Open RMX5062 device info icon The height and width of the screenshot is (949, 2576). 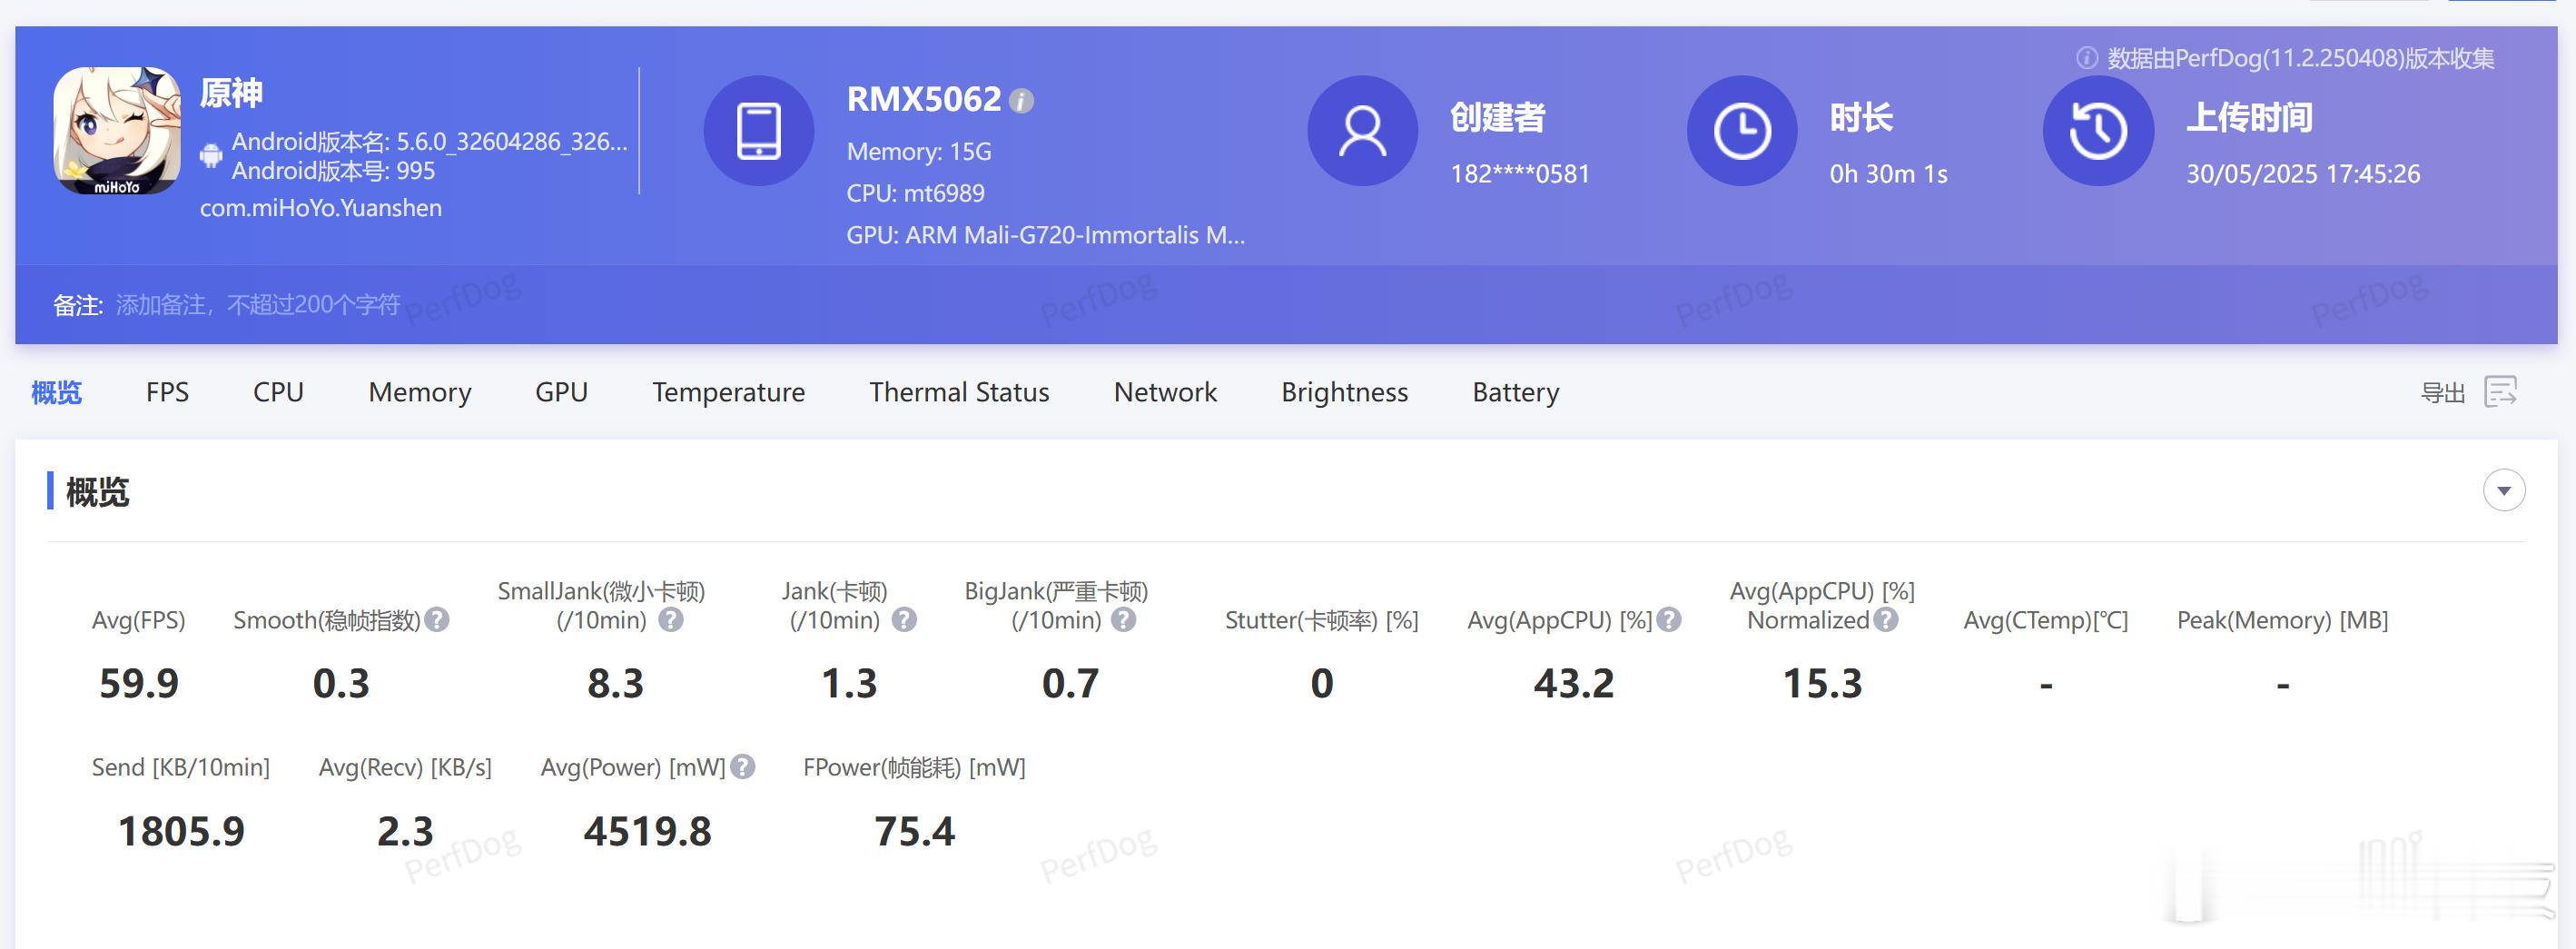point(1021,101)
